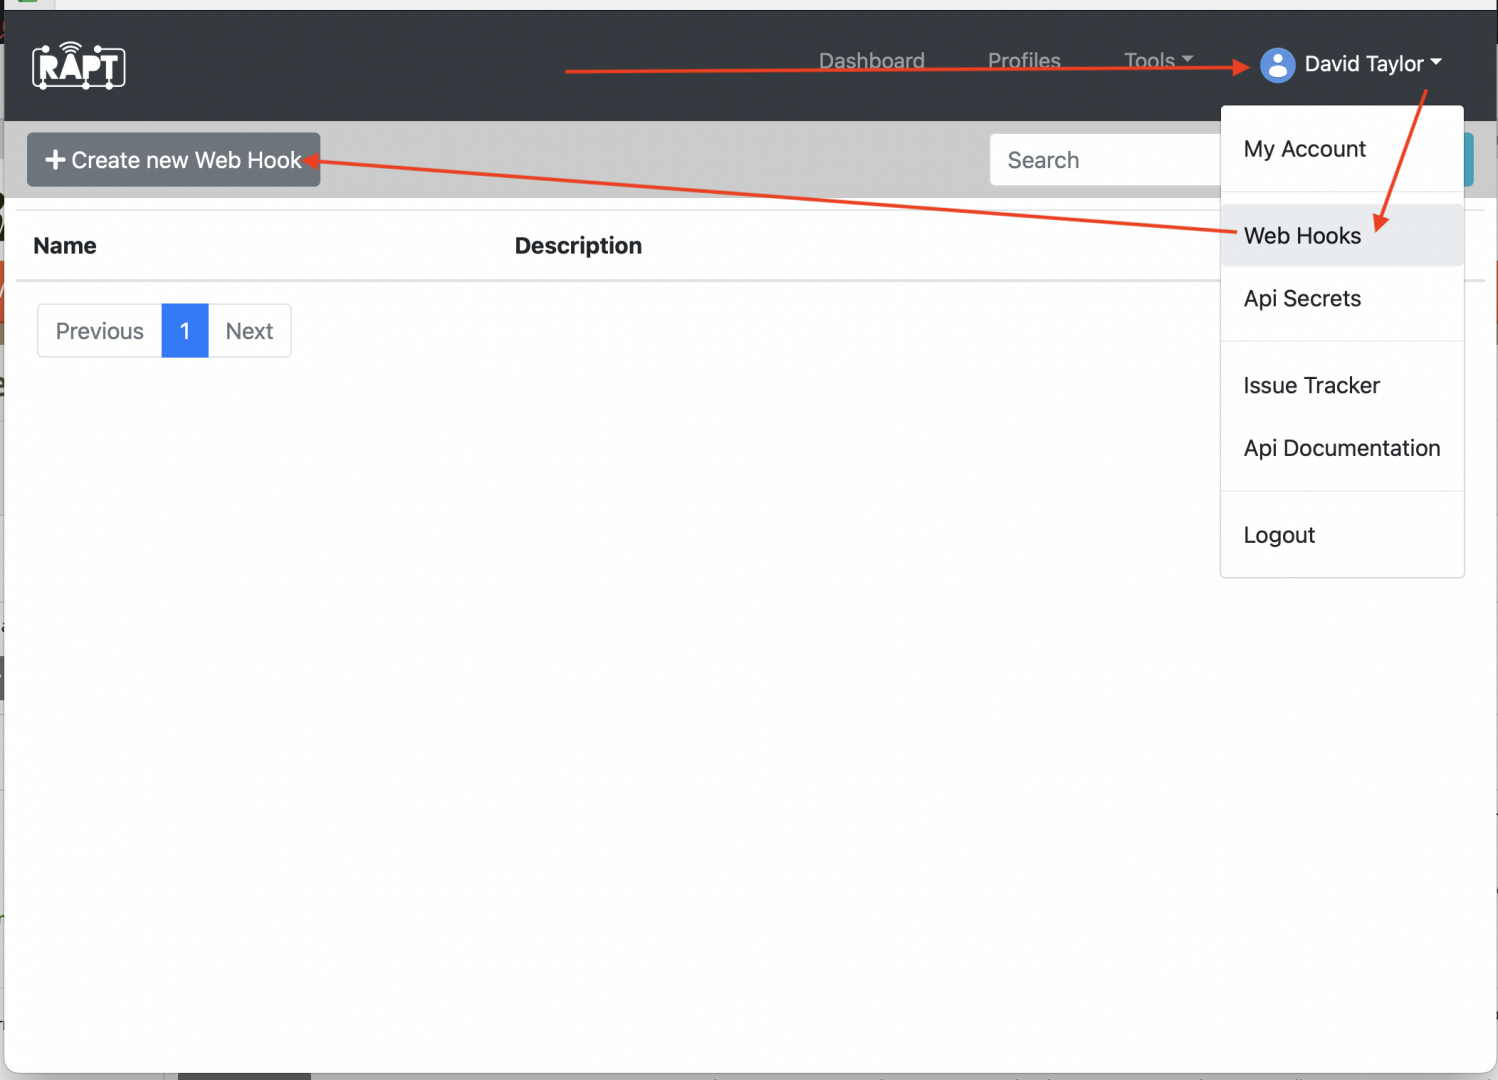The width and height of the screenshot is (1498, 1080).
Task: Open Api Documentation from the user menu
Action: 1341,449
